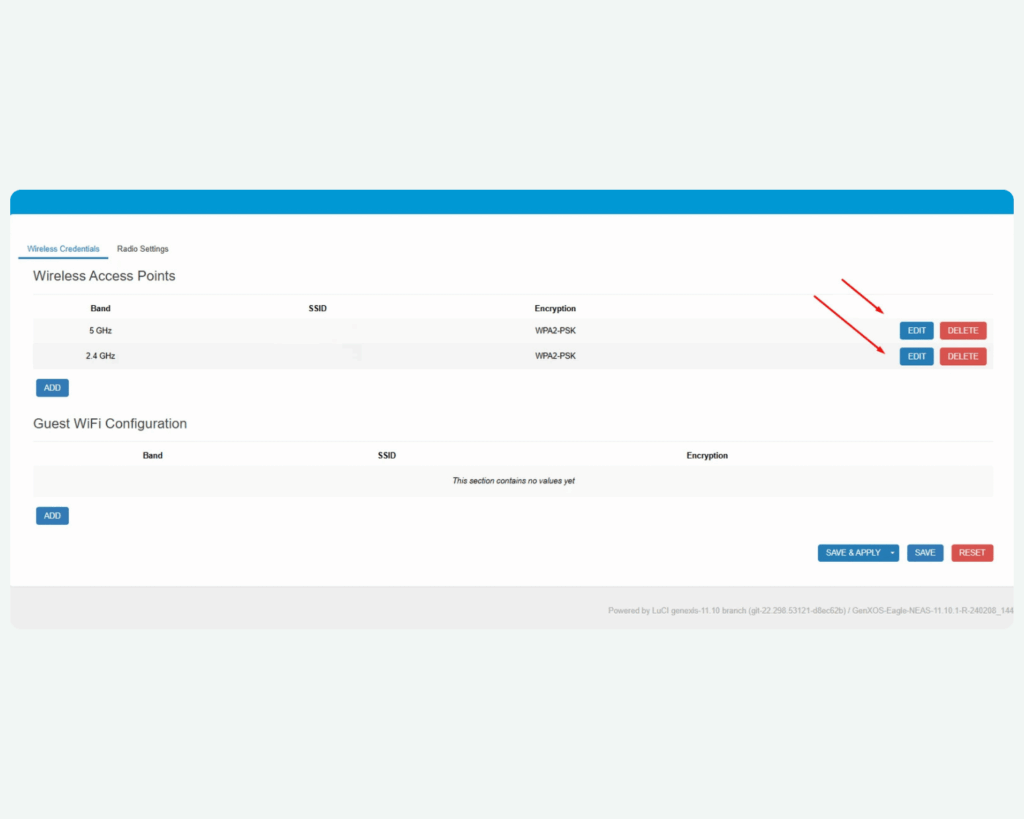
Task: Delete the 5 GHz access point
Action: 963,330
